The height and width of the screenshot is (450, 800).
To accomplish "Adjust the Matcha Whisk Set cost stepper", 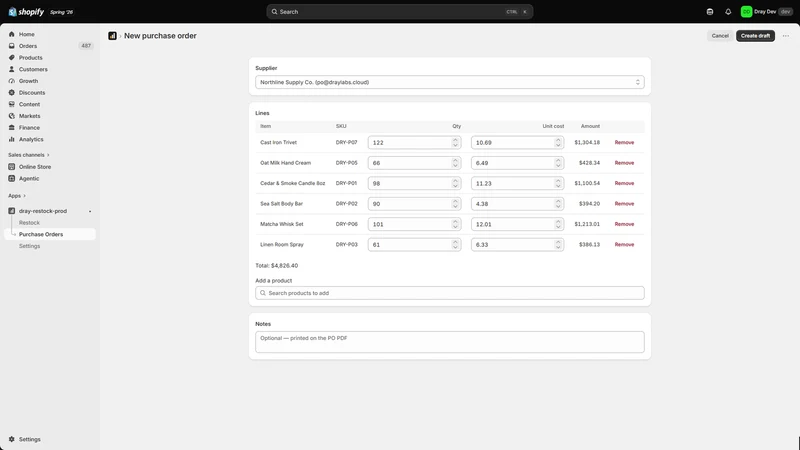I will point(558,224).
